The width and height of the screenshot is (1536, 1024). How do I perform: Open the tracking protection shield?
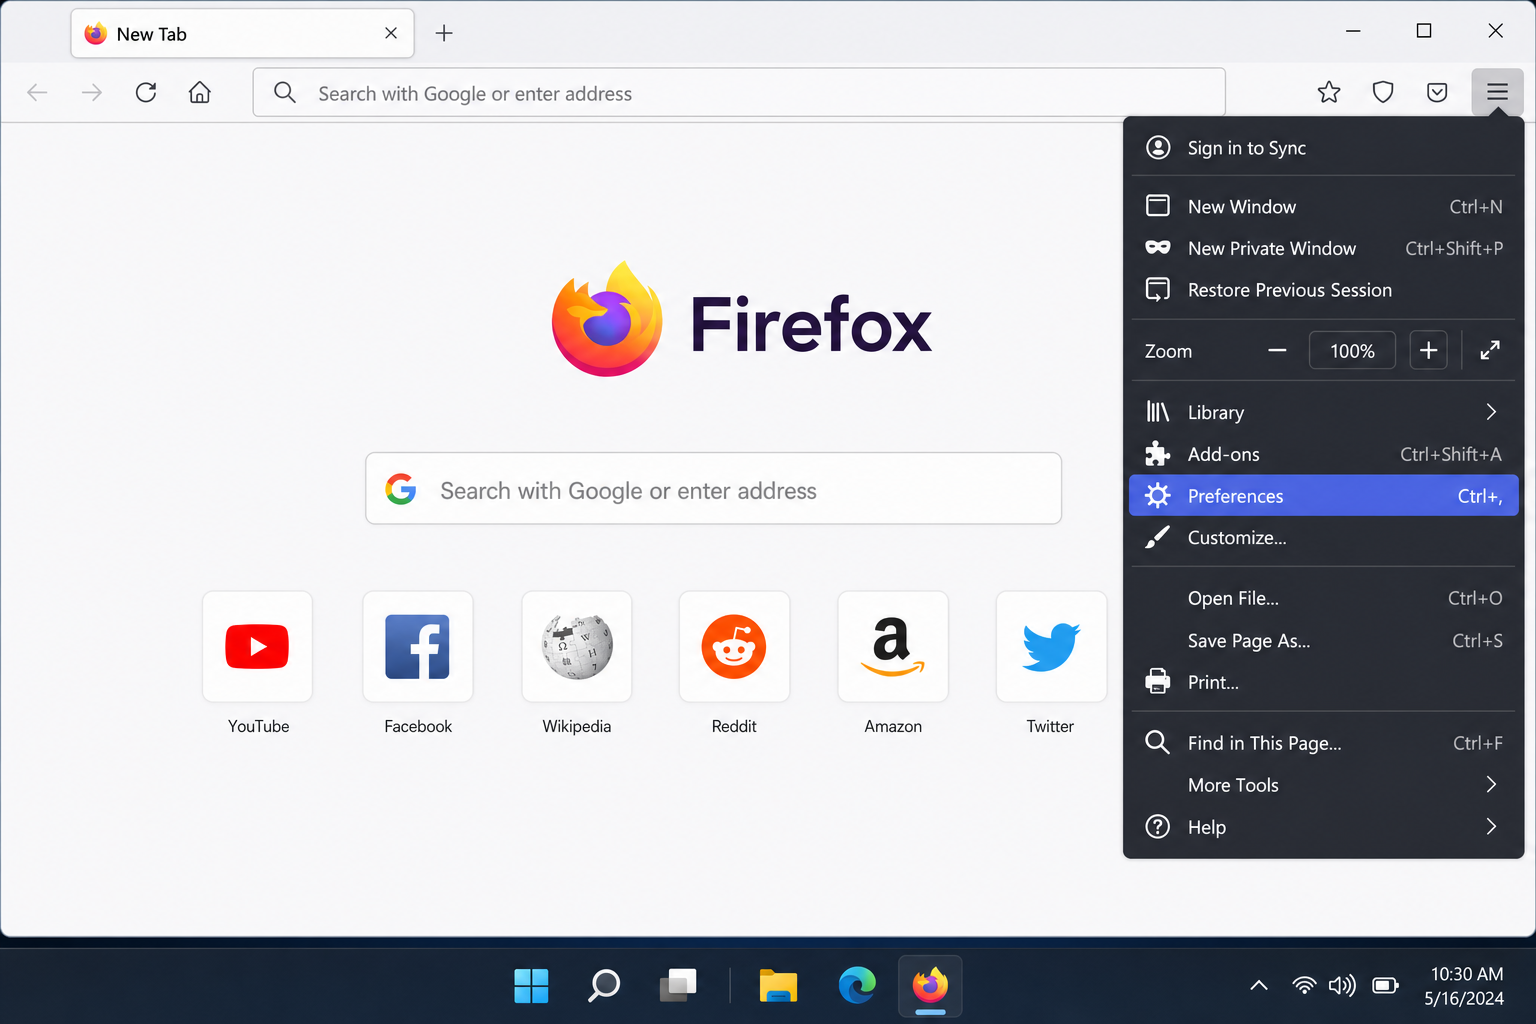[1383, 93]
